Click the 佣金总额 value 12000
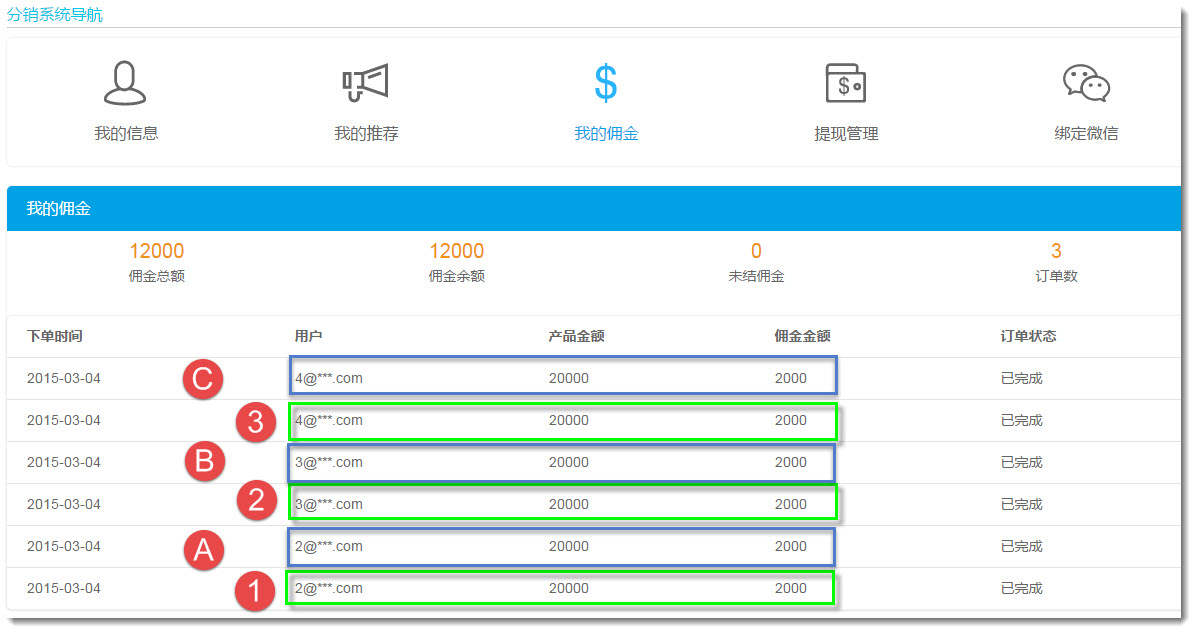The width and height of the screenshot is (1196, 633). (x=156, y=251)
